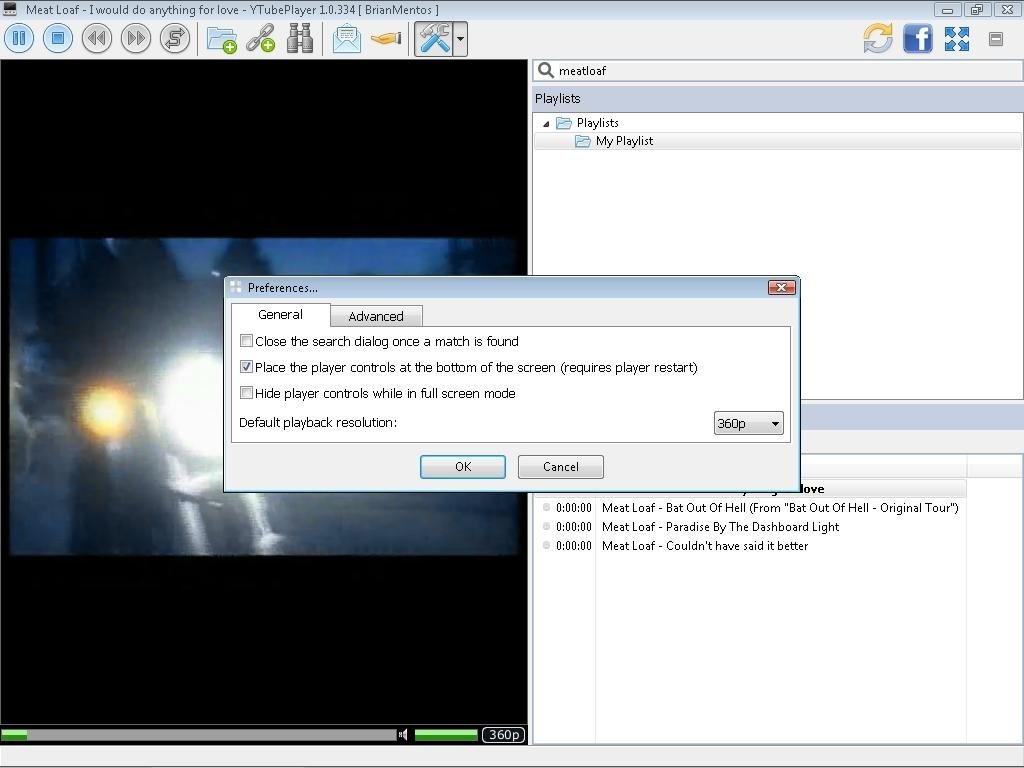Collapse the Playlists tree node
The height and width of the screenshot is (768, 1024).
[x=546, y=123]
